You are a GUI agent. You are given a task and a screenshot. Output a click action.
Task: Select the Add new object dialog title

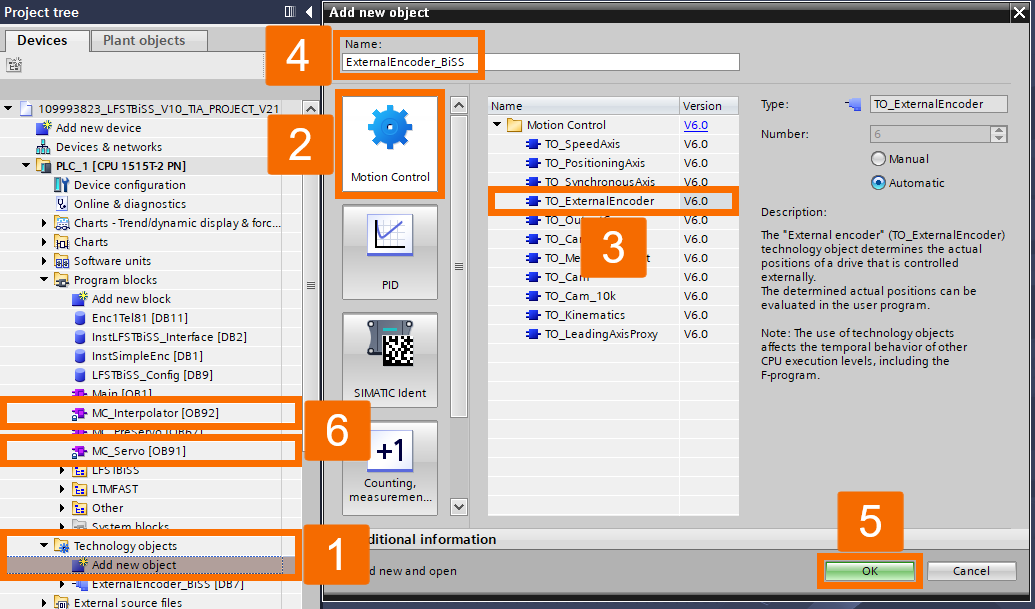pos(379,12)
